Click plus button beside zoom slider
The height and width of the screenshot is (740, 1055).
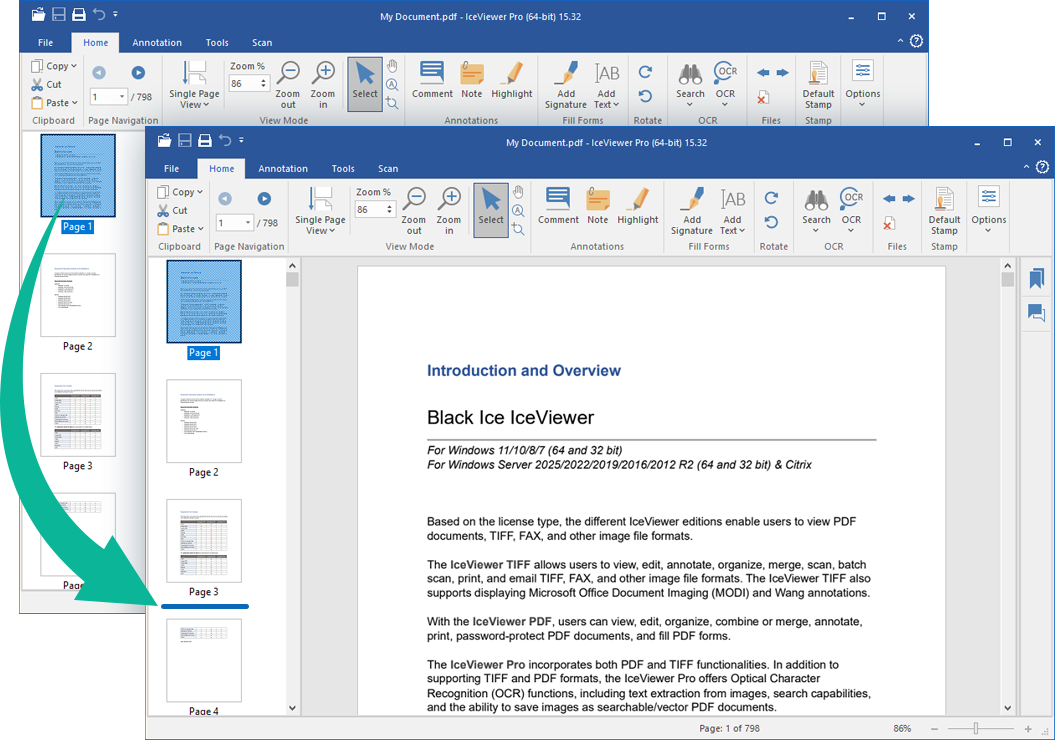point(1027,729)
